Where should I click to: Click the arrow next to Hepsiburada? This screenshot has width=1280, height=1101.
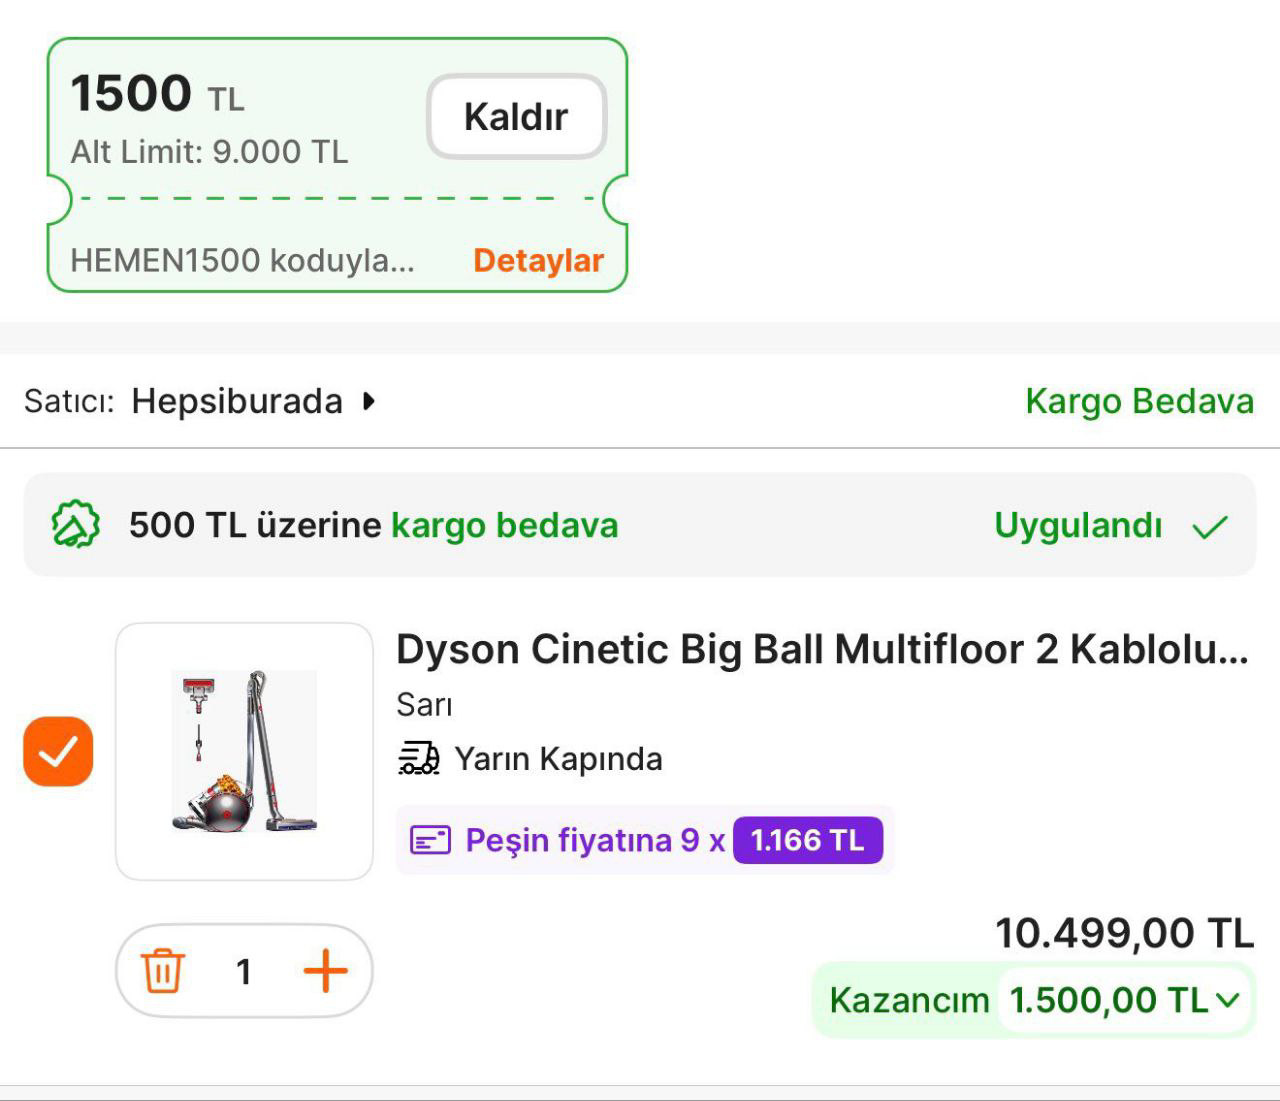[x=369, y=401]
